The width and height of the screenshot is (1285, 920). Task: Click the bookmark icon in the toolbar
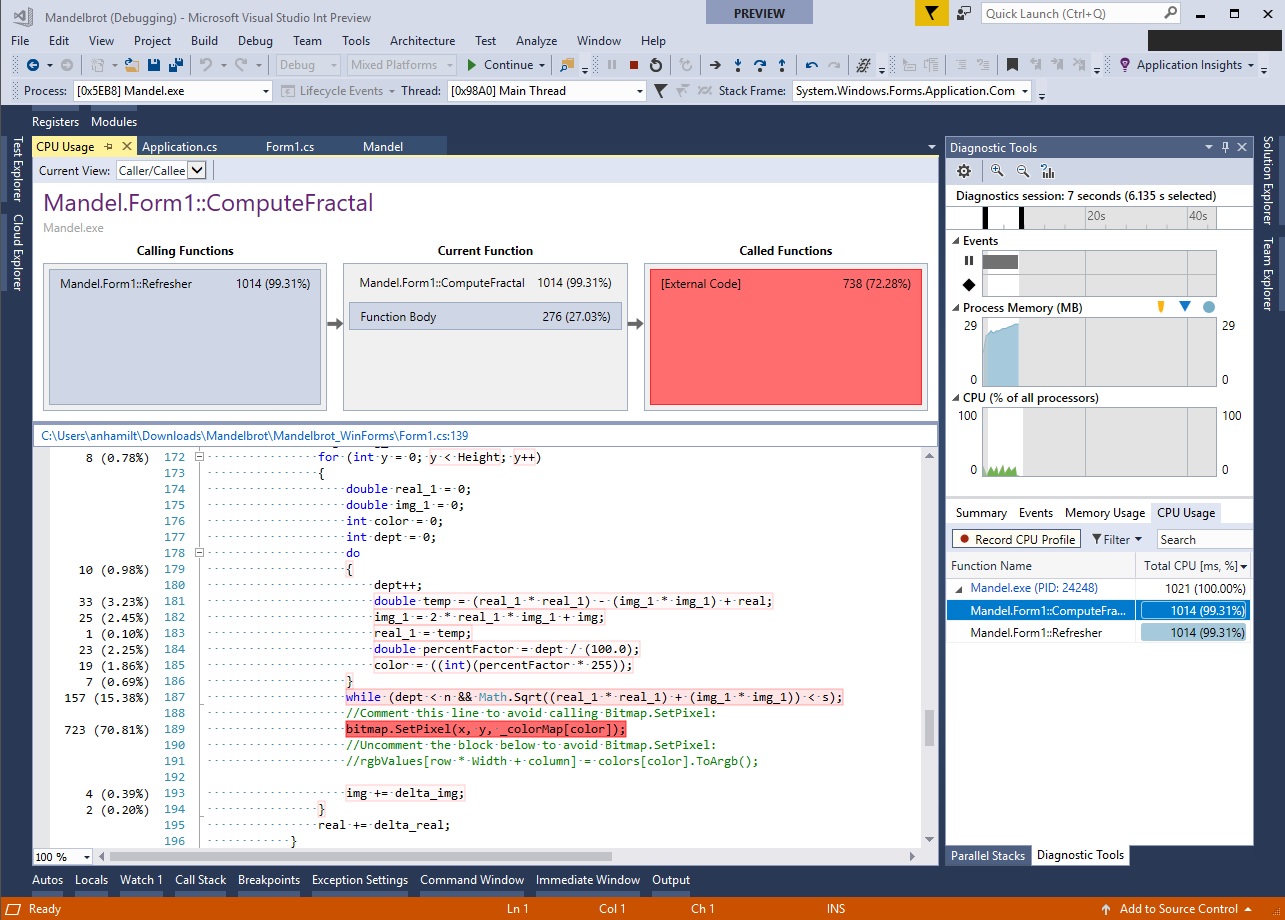(1012, 65)
